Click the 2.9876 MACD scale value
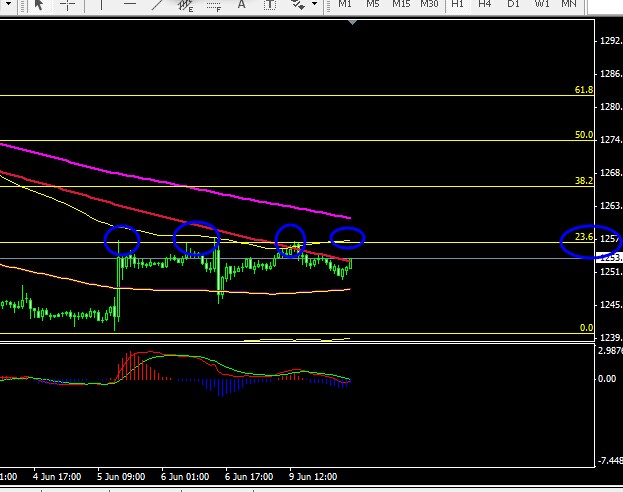The image size is (623, 492). (x=610, y=351)
